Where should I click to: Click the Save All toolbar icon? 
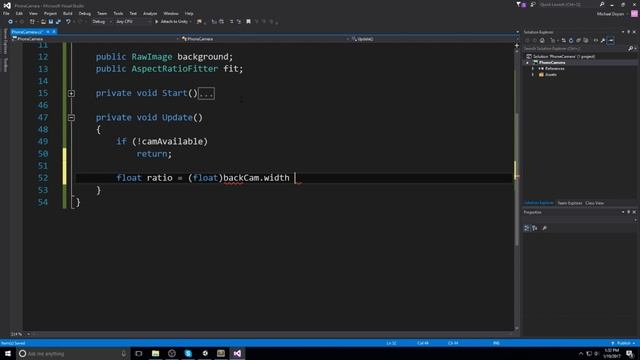pyautogui.click(x=58, y=22)
